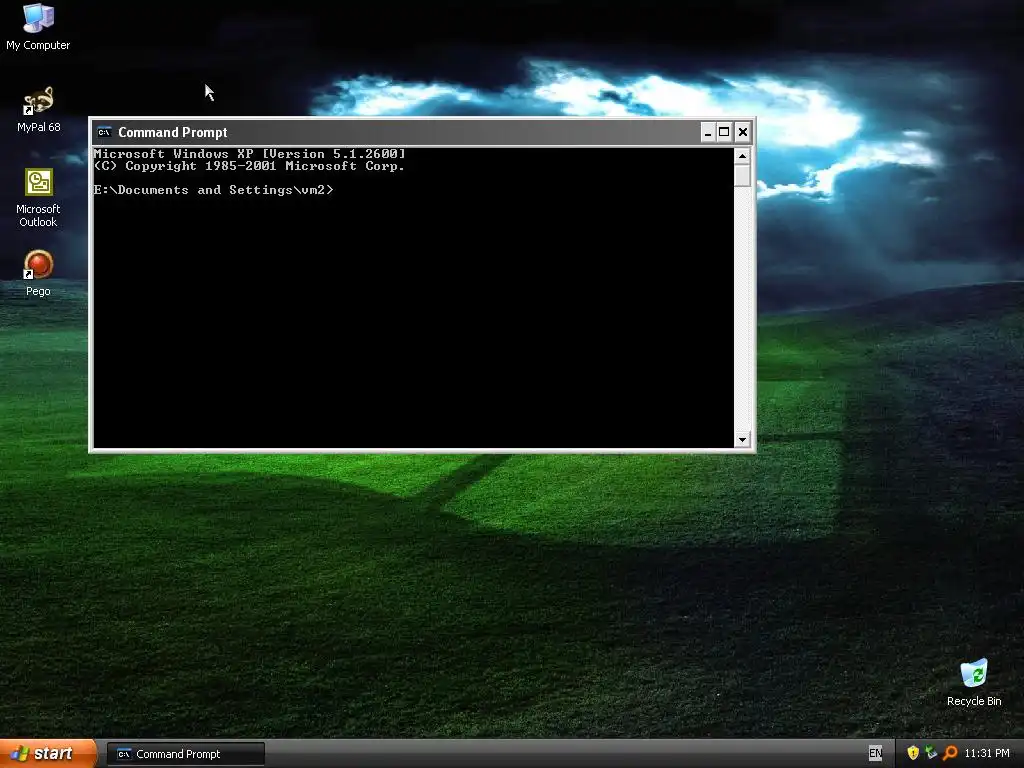
Task: Click the orange magnifier tray icon
Action: tap(950, 754)
